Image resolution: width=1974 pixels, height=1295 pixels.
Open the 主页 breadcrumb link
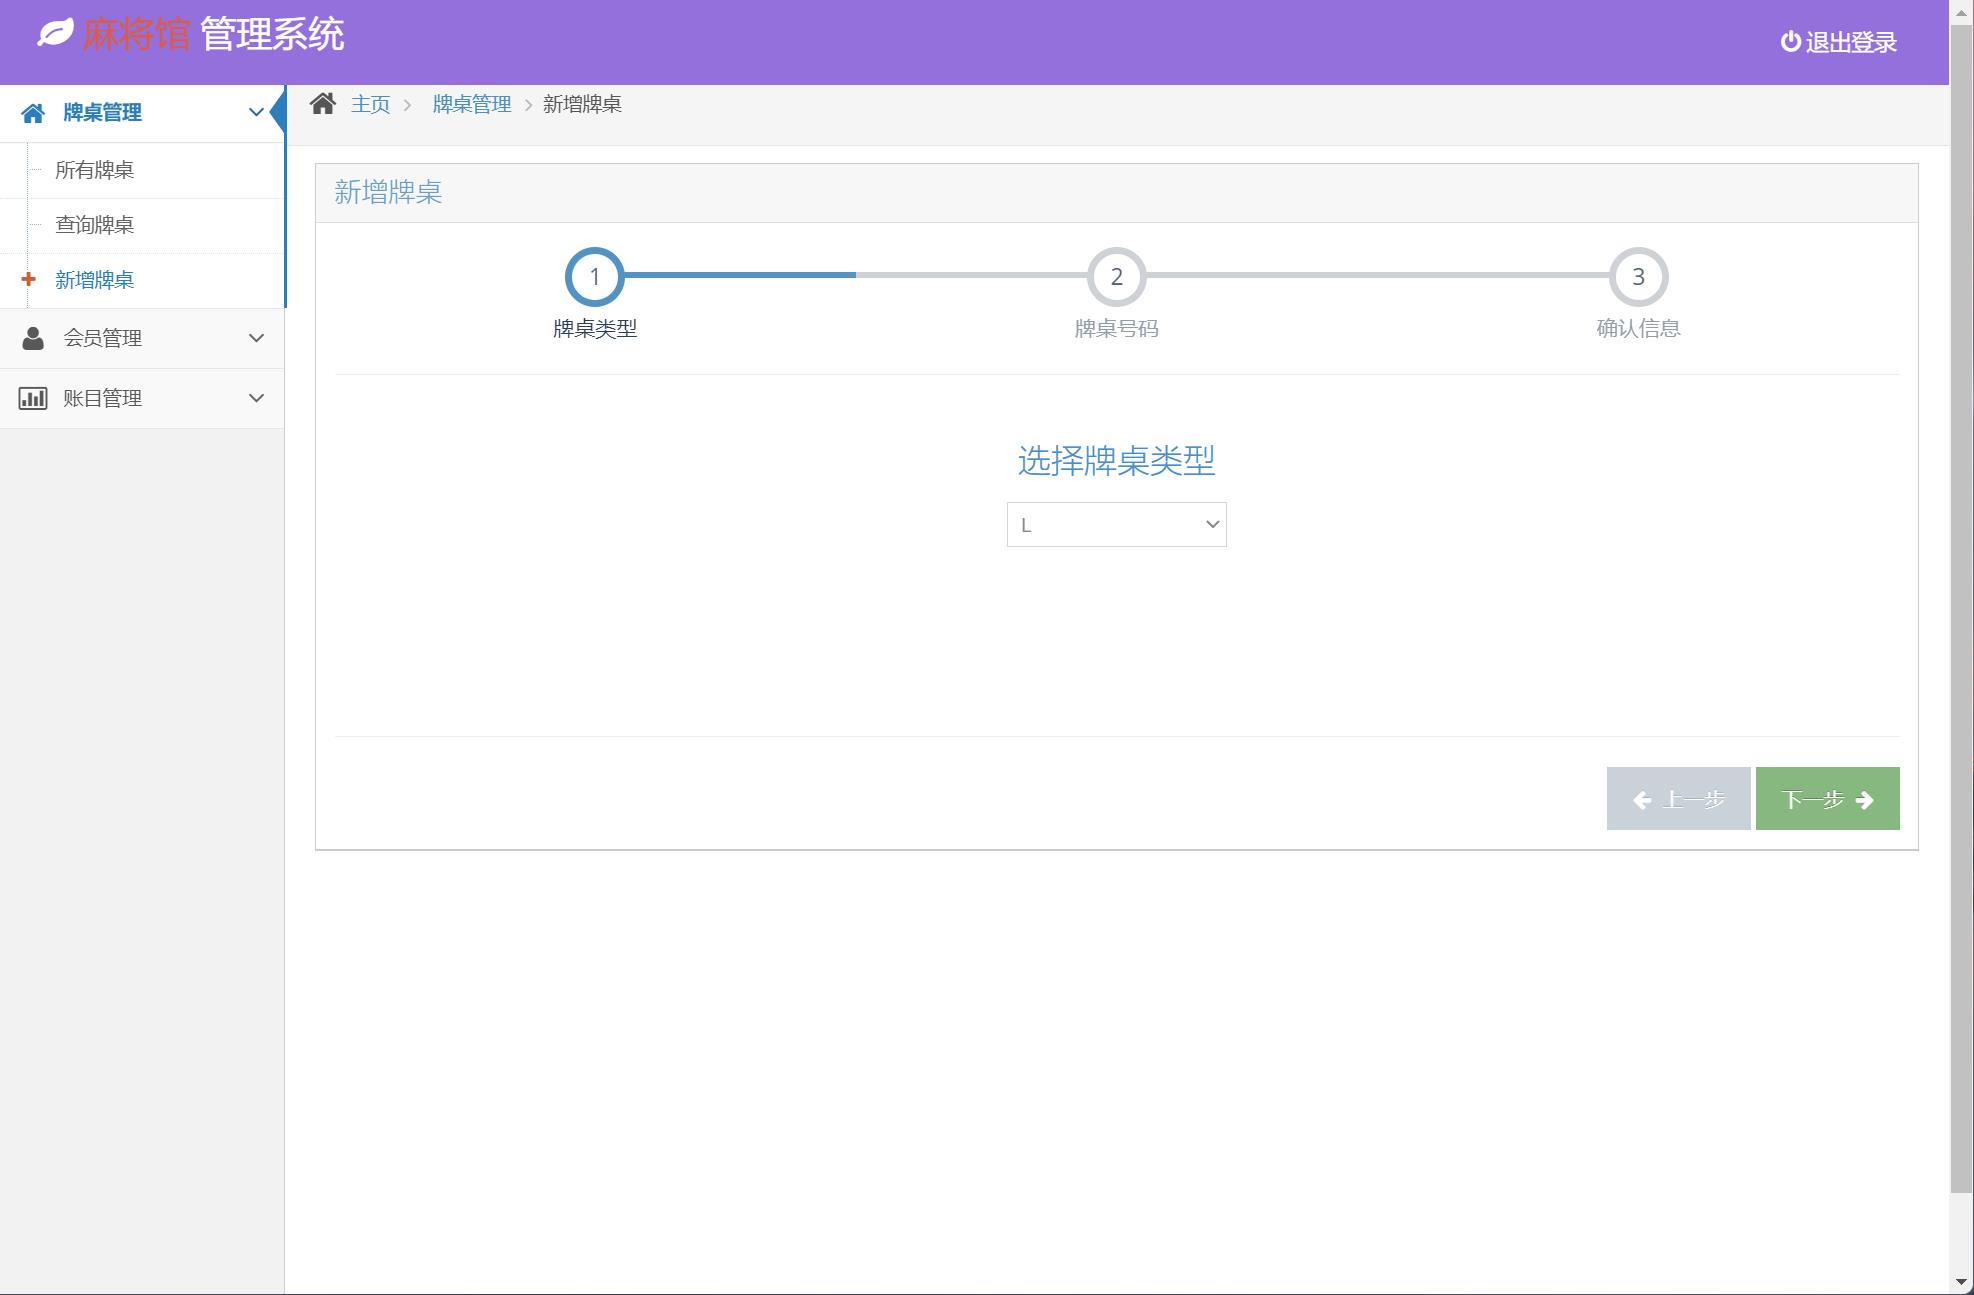[370, 103]
